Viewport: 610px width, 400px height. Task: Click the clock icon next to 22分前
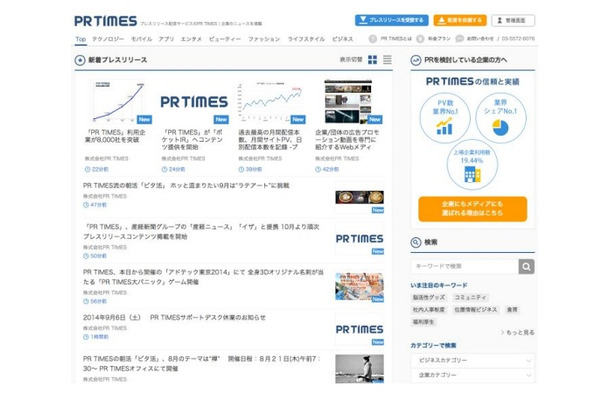[x=88, y=169]
